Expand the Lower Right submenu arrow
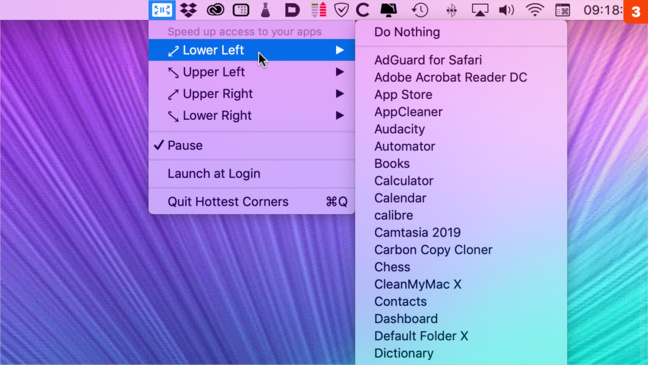Screen dimensions: 648x365 [340, 116]
